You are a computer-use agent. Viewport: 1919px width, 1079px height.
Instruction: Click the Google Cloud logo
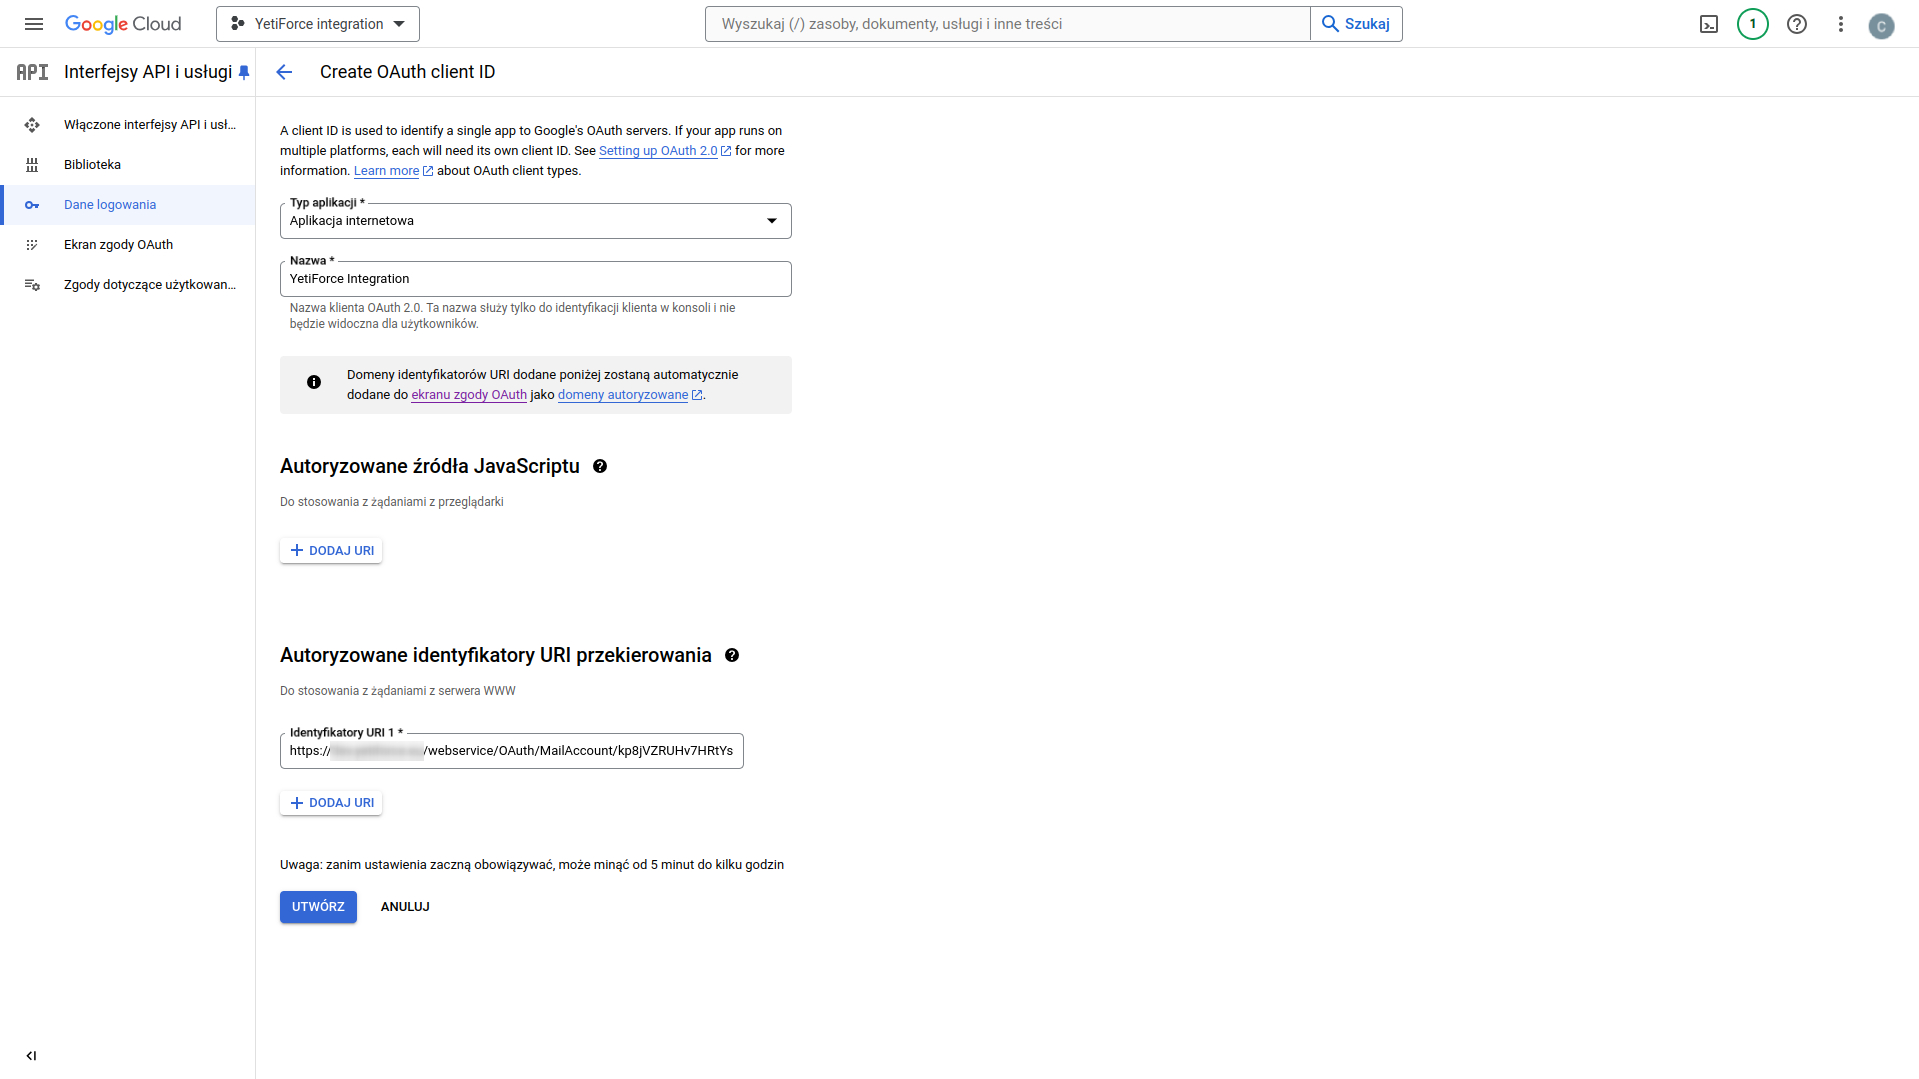123,24
